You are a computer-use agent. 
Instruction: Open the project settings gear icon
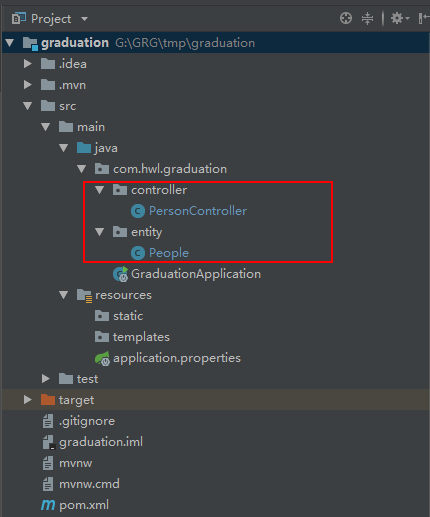click(x=399, y=18)
